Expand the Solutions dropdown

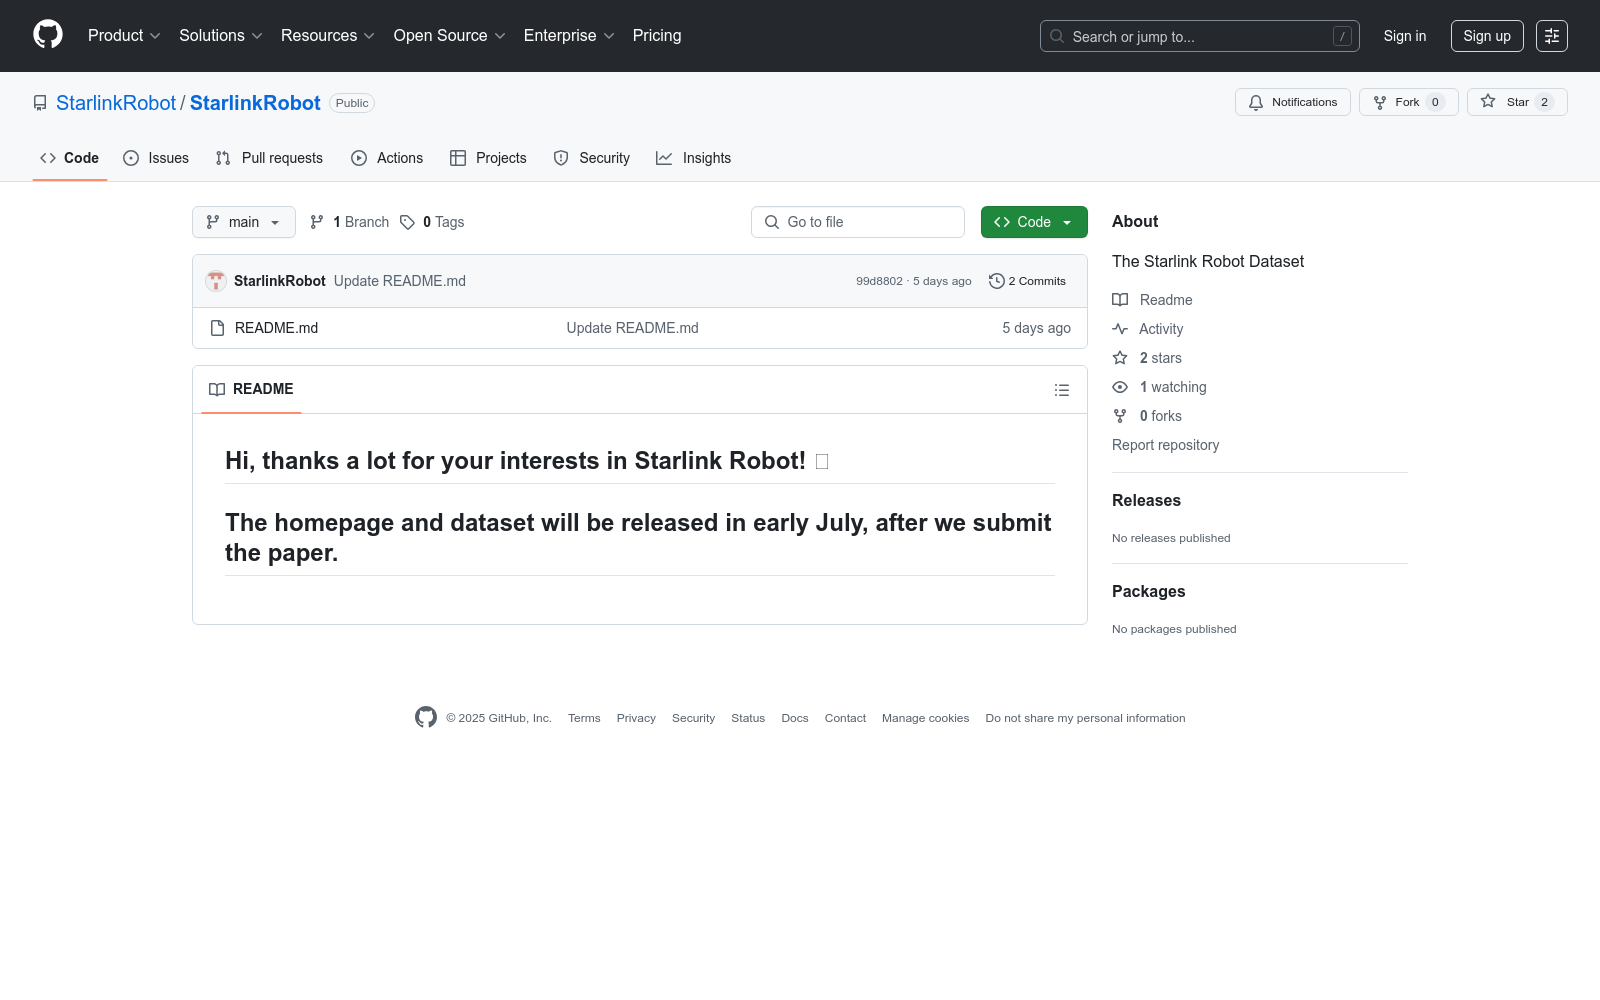[x=221, y=36]
